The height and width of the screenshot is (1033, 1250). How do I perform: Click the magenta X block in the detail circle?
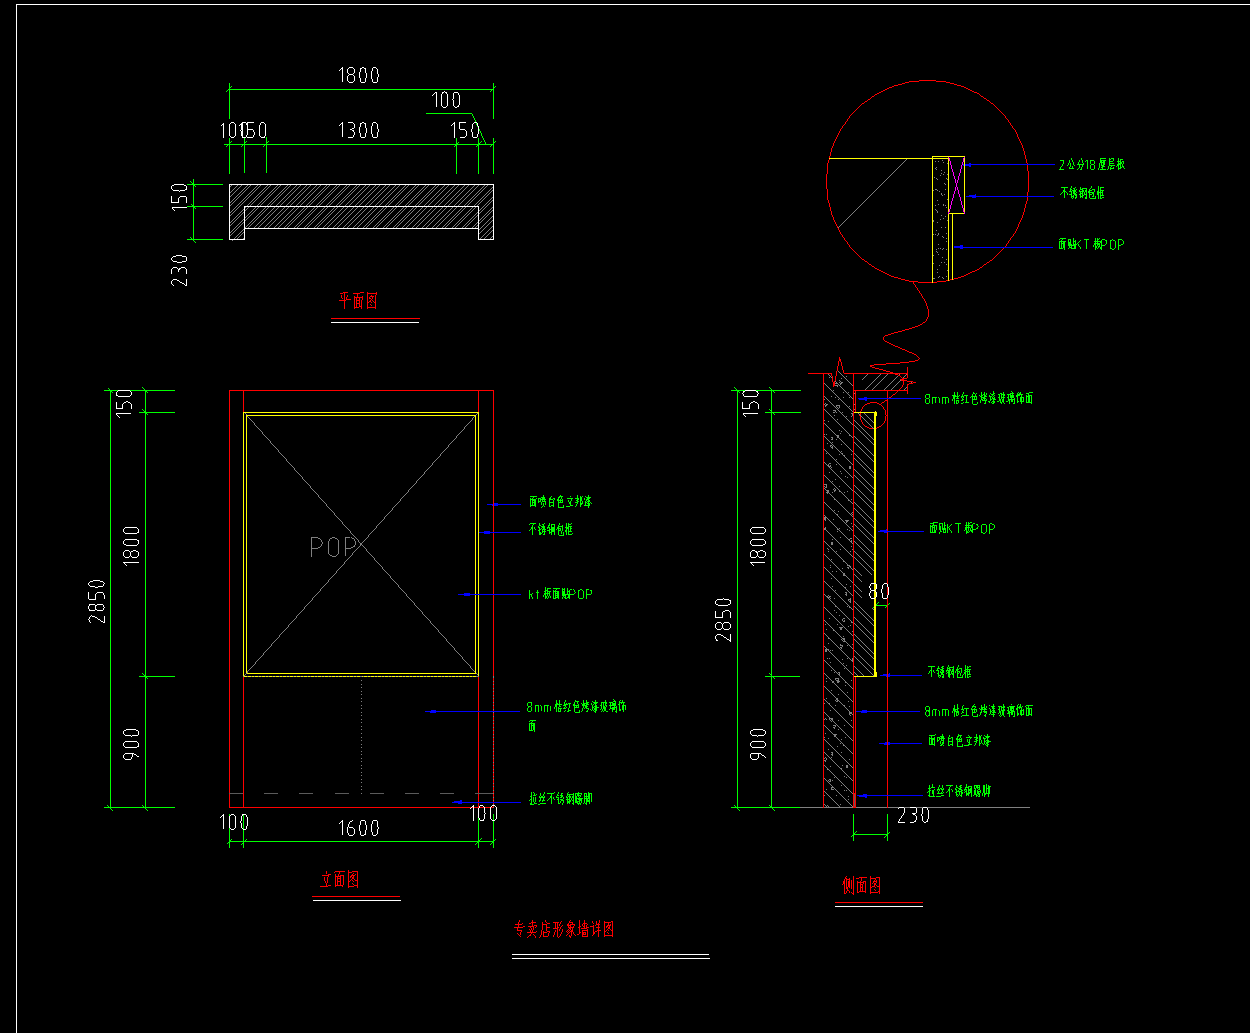pyautogui.click(x=956, y=185)
